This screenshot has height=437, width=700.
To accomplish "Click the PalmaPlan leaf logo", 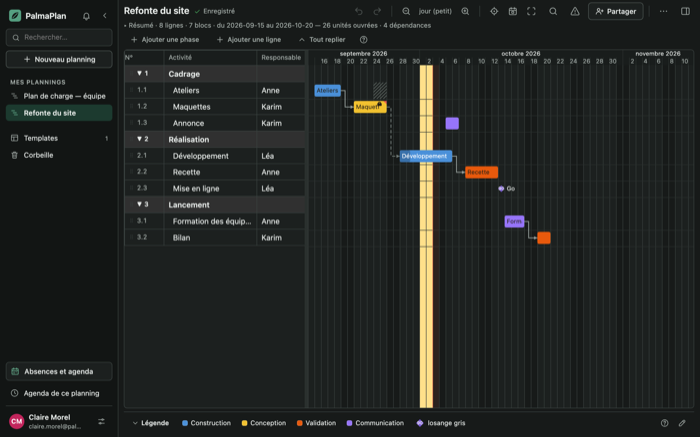I will [x=15, y=16].
